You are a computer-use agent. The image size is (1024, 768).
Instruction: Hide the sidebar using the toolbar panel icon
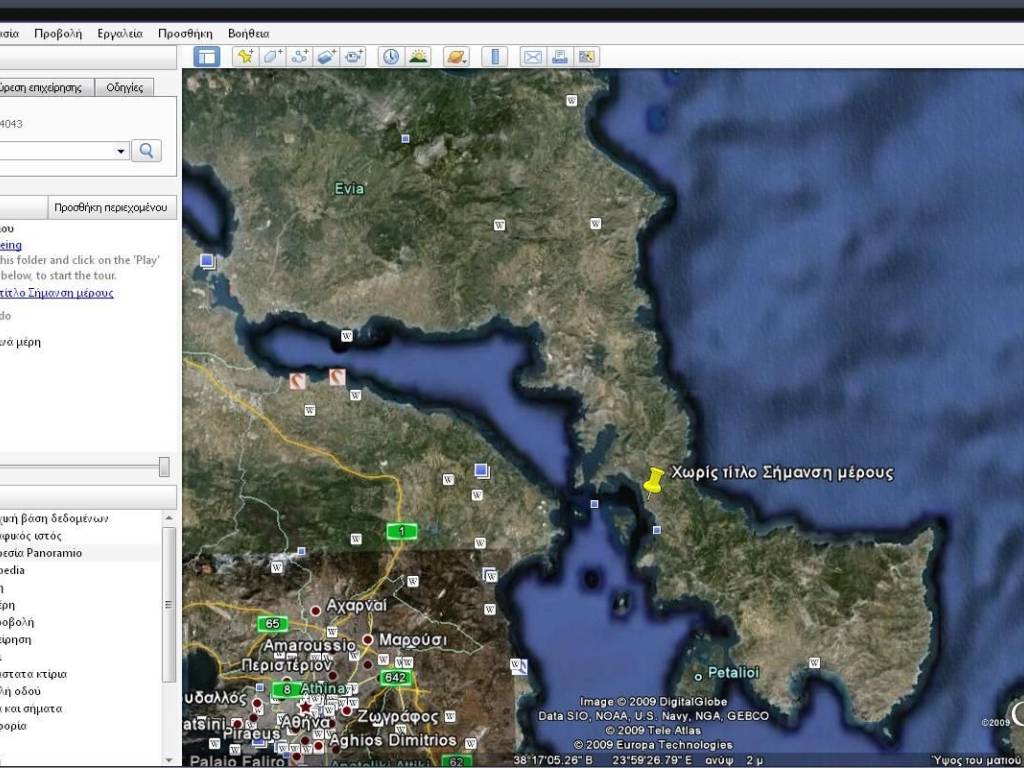pos(207,57)
